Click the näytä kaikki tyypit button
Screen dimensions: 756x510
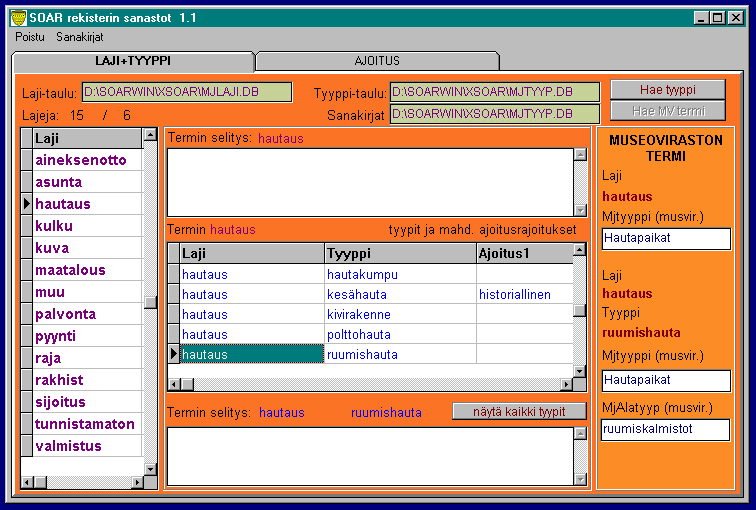pyautogui.click(x=520, y=411)
